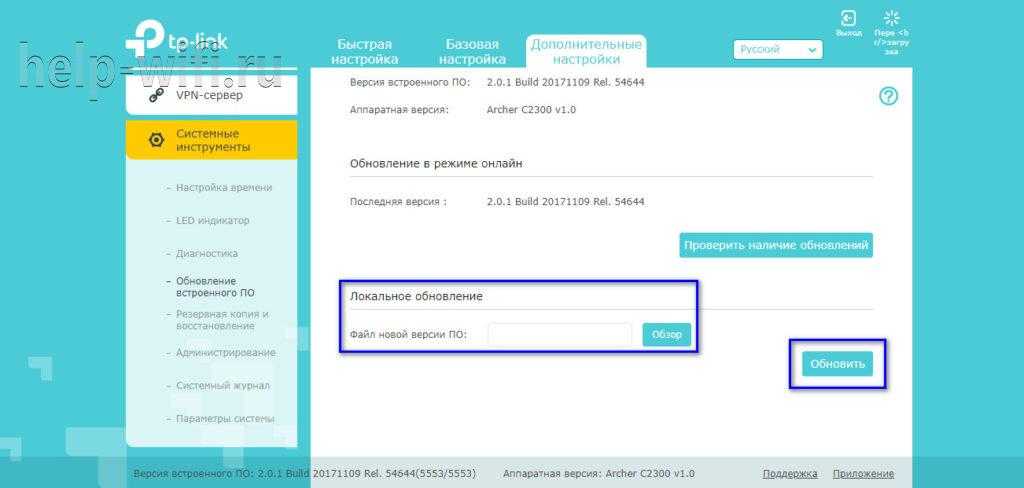Click the Logout (Выход) icon
The height and width of the screenshot is (488, 1024).
coord(848,19)
